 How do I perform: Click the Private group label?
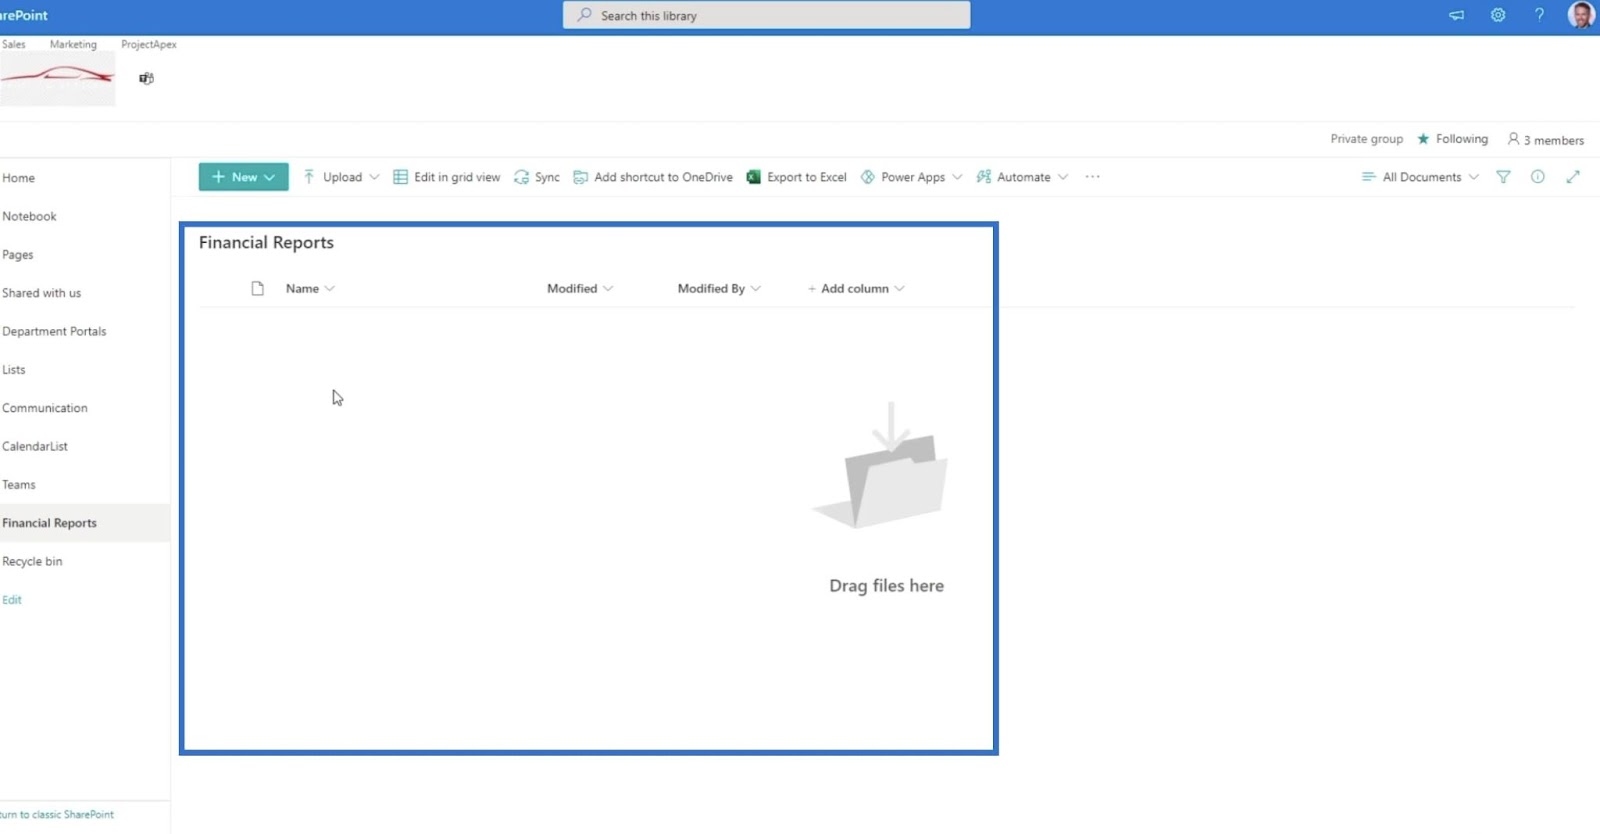coord(1366,139)
